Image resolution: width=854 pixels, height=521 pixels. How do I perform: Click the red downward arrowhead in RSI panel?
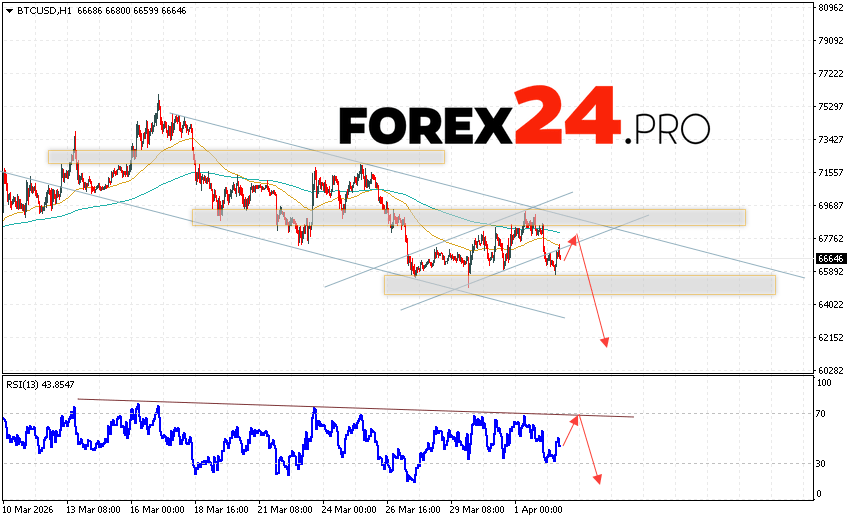598,479
